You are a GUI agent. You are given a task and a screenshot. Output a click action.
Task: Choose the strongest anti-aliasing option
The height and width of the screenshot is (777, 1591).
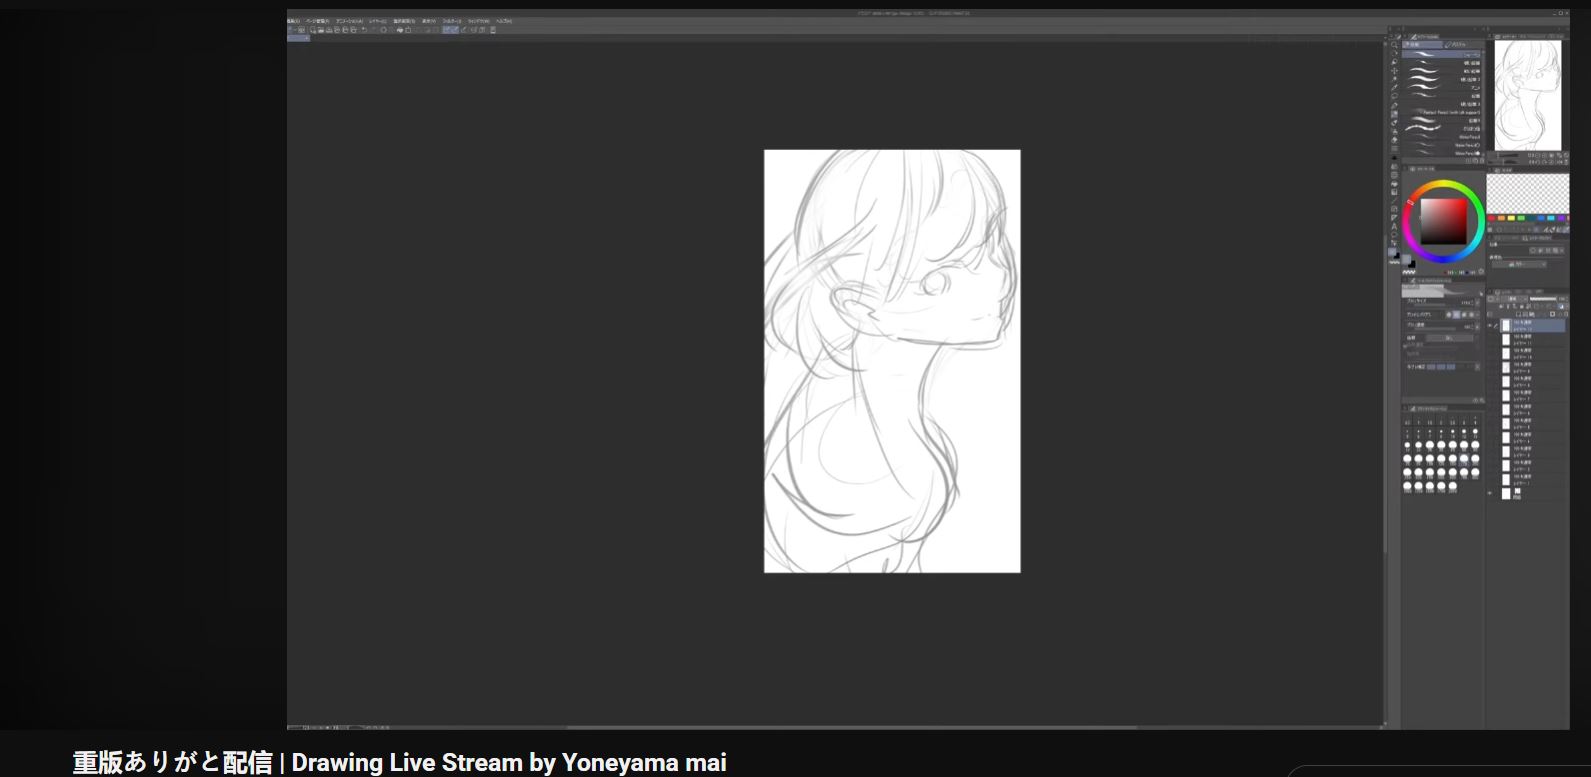coord(1473,314)
